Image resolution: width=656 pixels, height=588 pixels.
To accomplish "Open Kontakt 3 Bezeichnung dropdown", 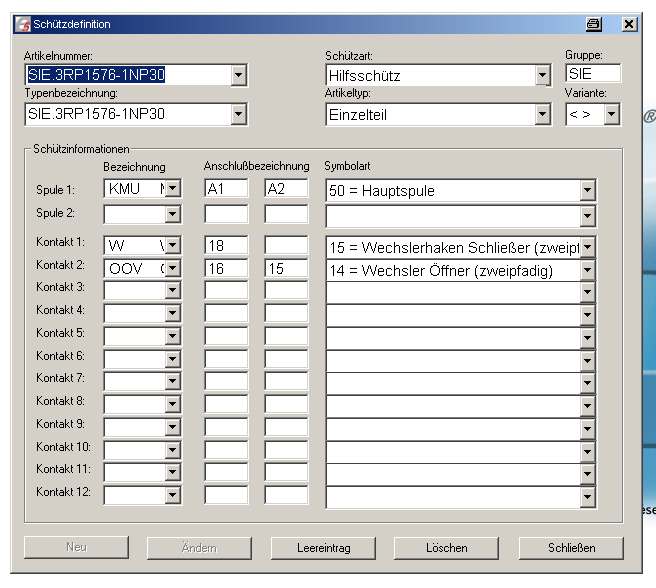I will tap(173, 290).
